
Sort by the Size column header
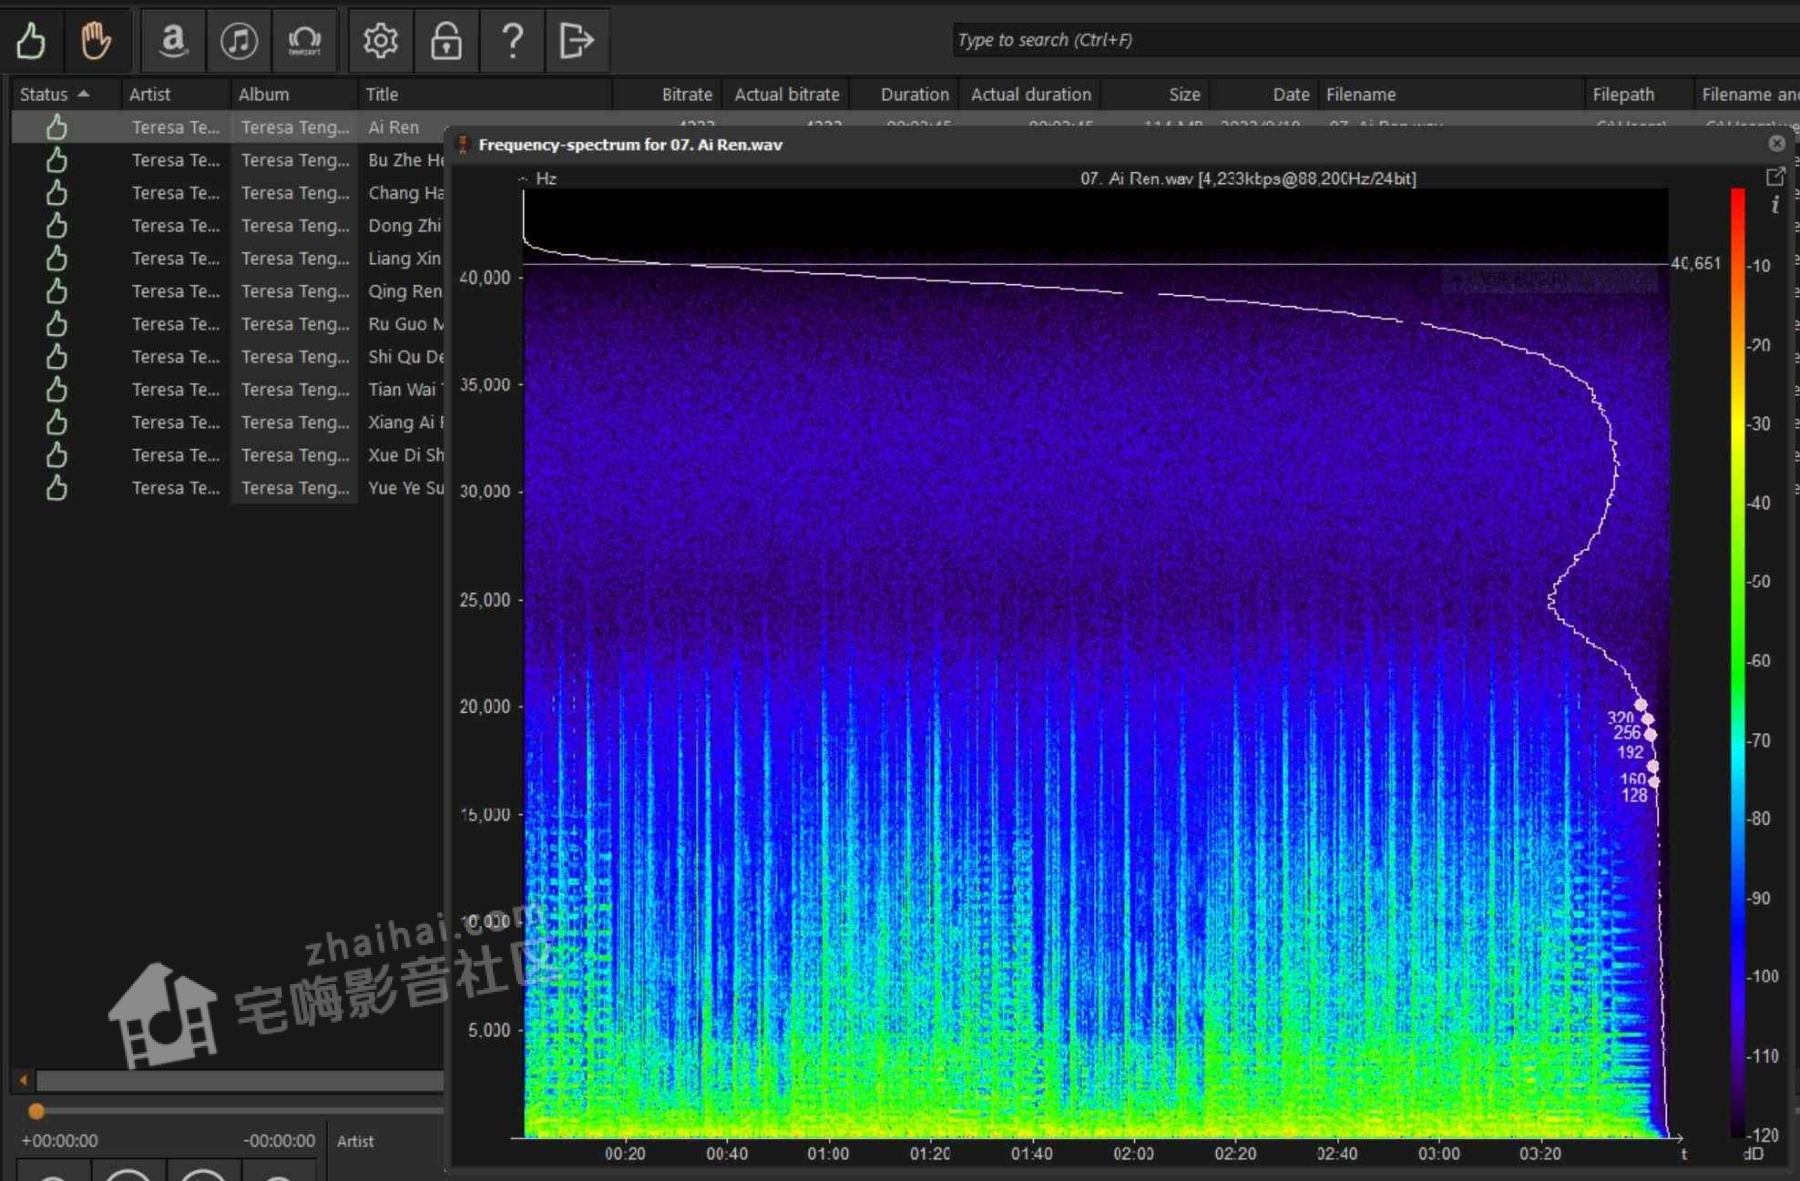(1157, 94)
